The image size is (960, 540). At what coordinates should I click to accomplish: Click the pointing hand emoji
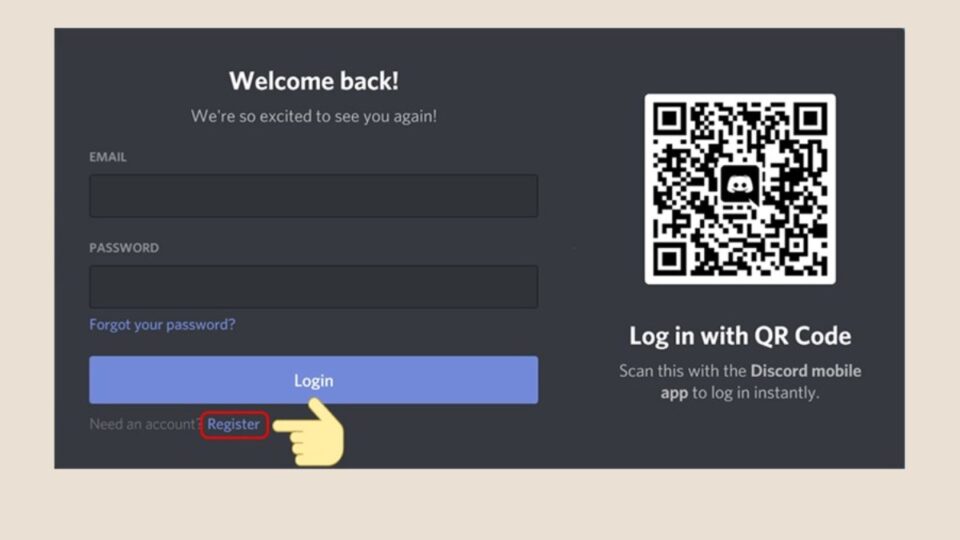(310, 432)
